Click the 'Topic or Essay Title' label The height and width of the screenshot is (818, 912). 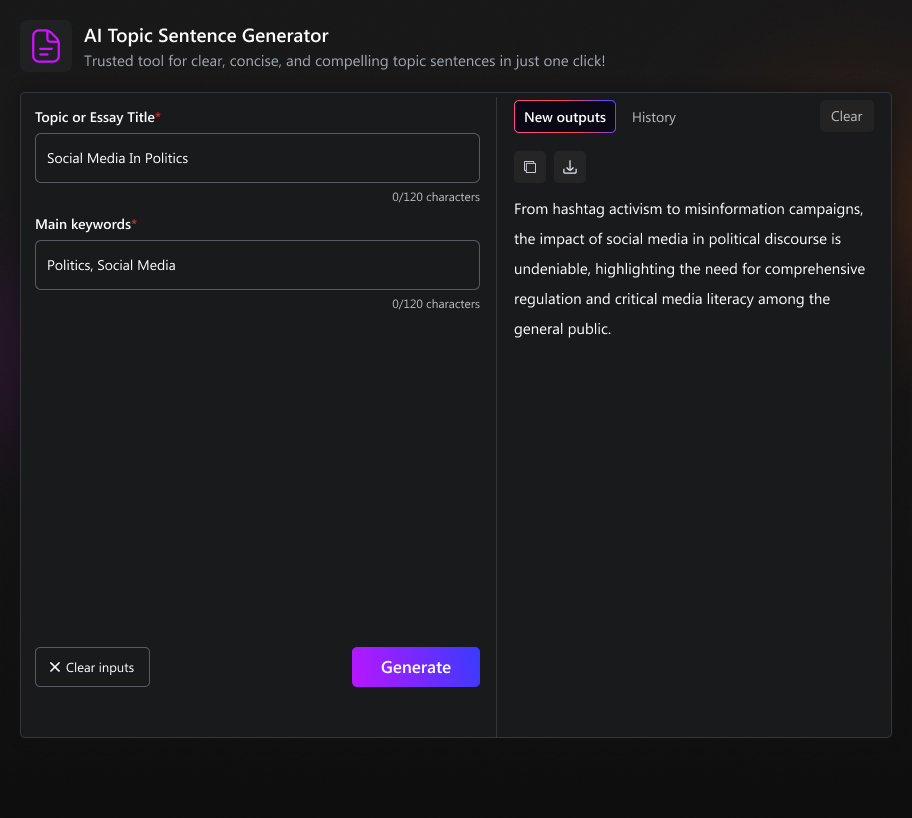[94, 117]
